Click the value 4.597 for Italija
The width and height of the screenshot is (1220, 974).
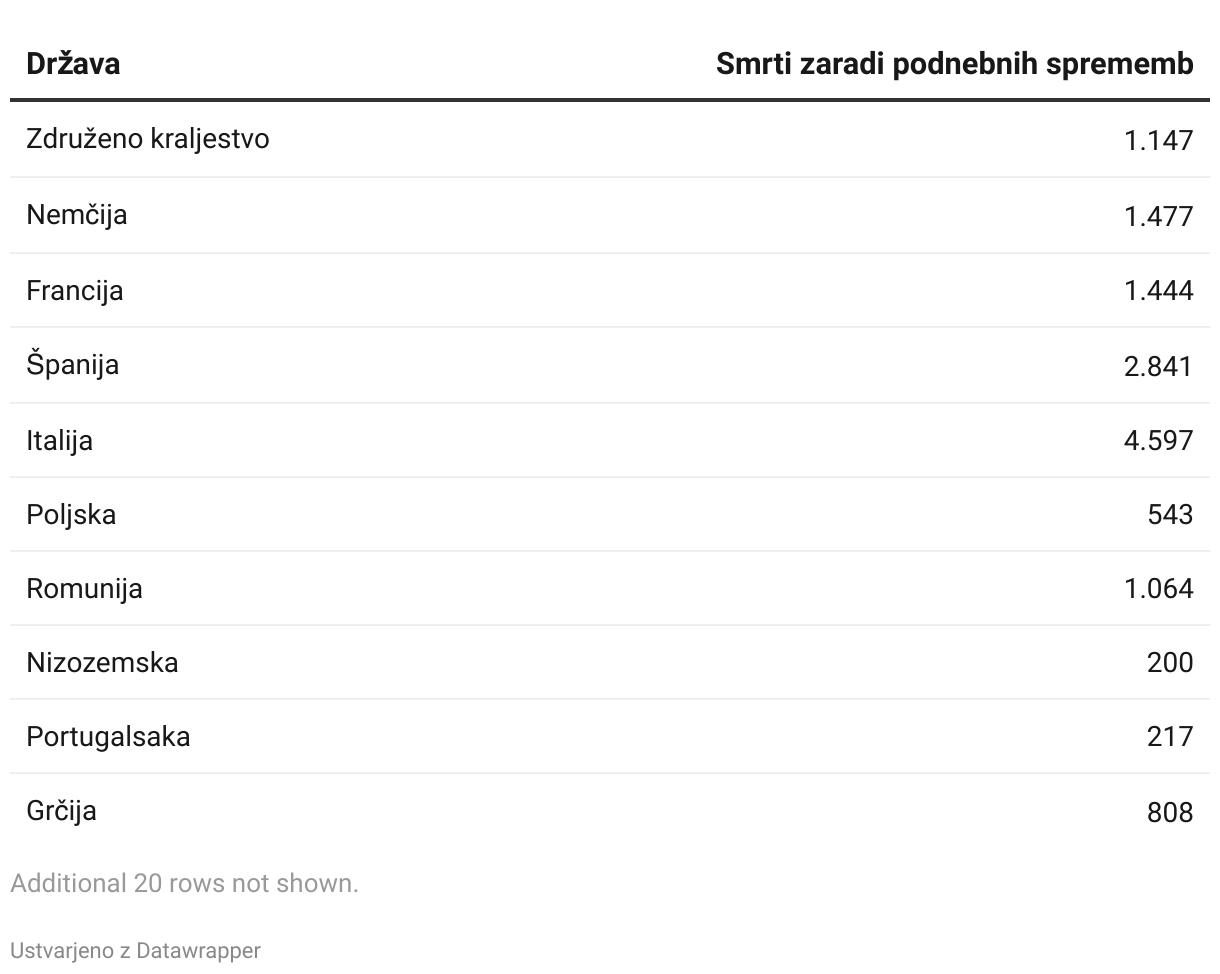1158,440
